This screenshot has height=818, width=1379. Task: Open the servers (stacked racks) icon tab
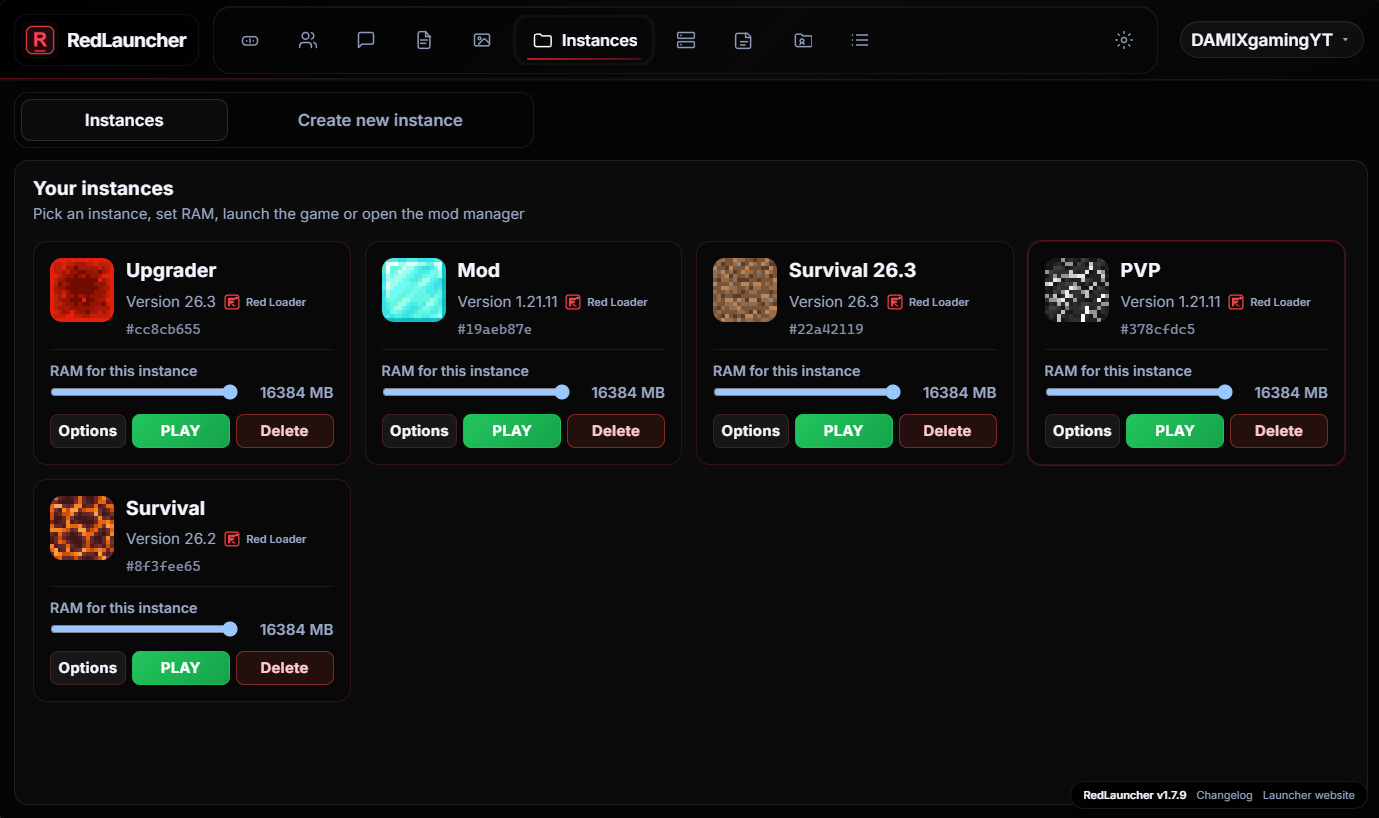[x=686, y=40]
